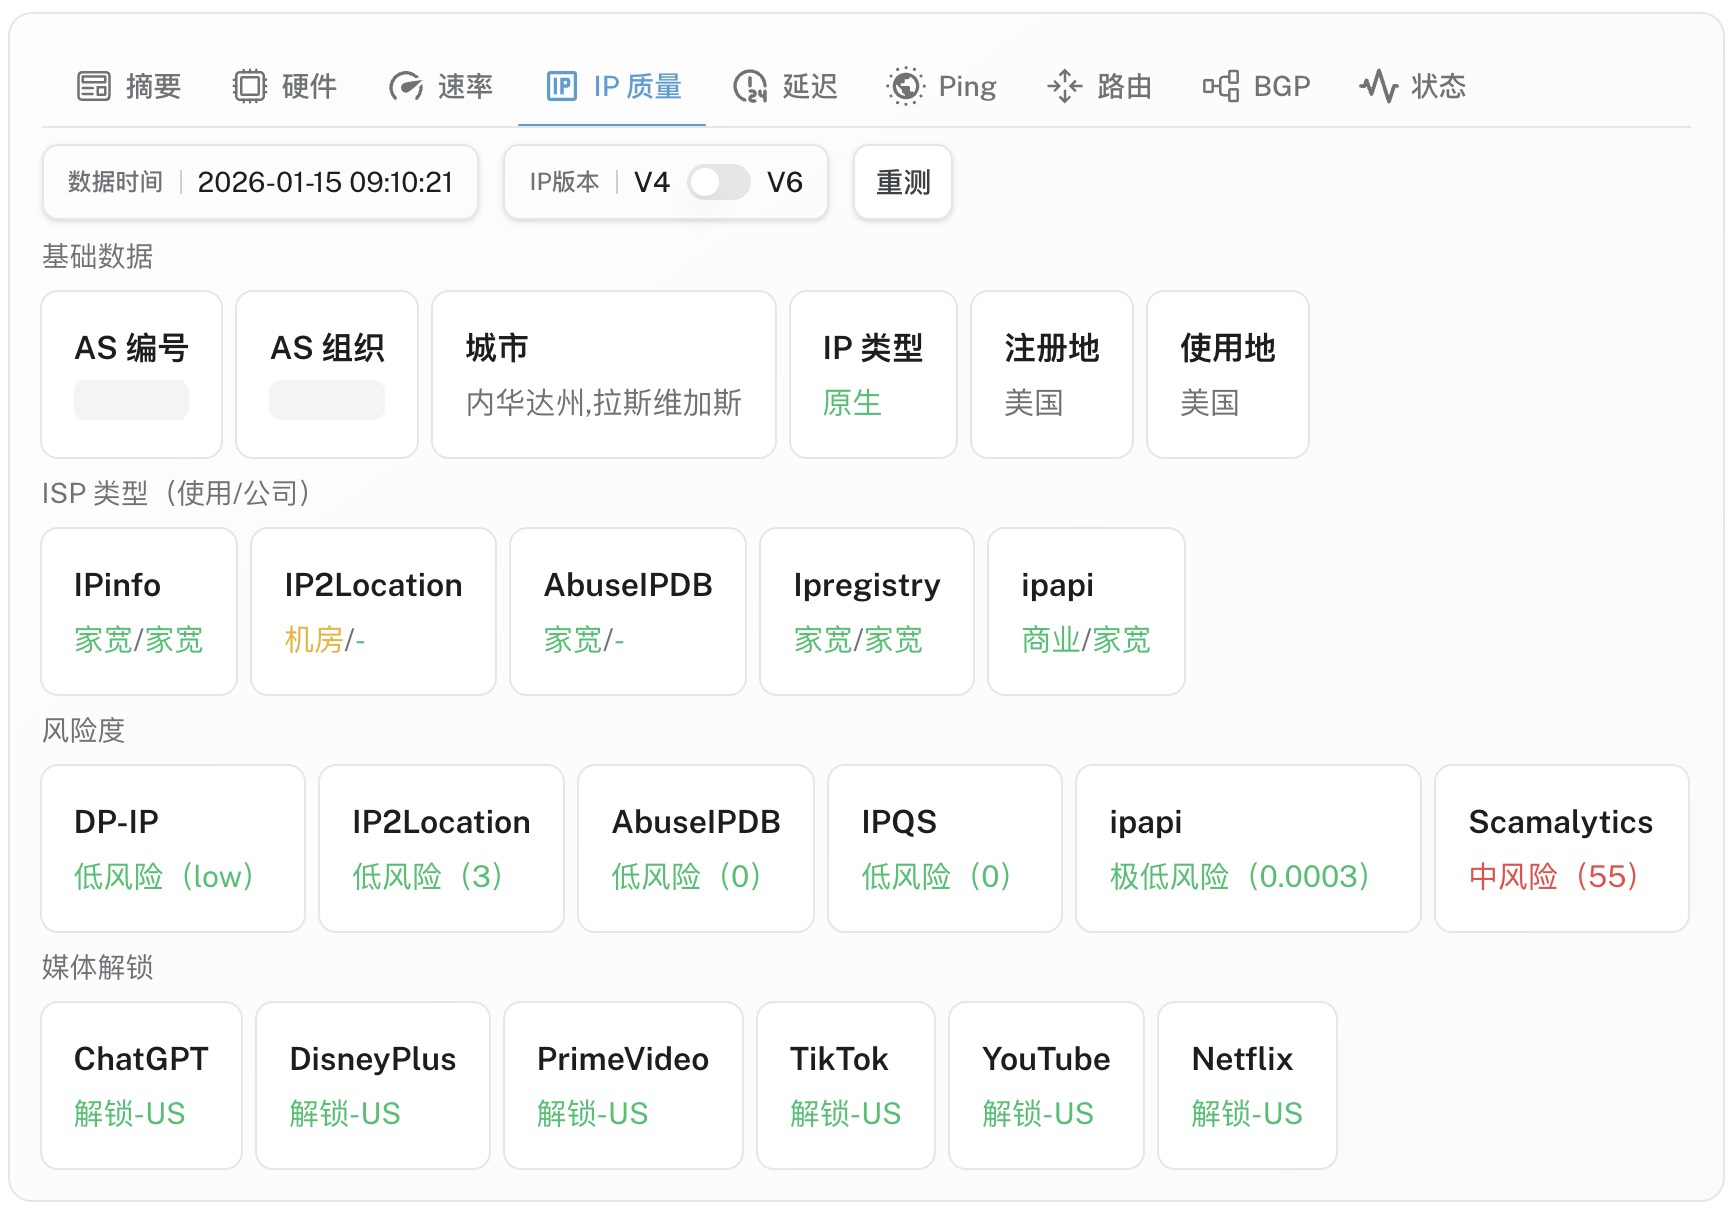Click the AS 编号 card
Viewport: 1736px width, 1214px height.
pyautogui.click(x=131, y=374)
